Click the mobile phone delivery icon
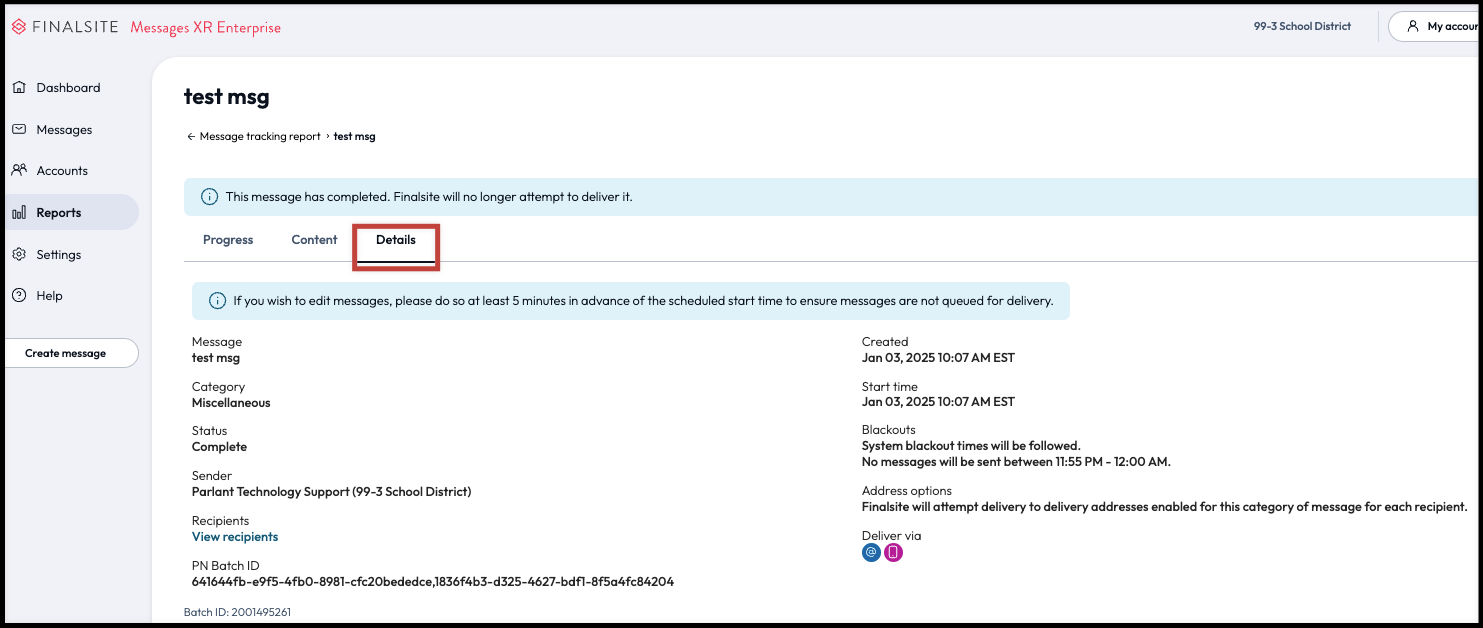Image resolution: width=1483 pixels, height=628 pixels. tap(893, 552)
